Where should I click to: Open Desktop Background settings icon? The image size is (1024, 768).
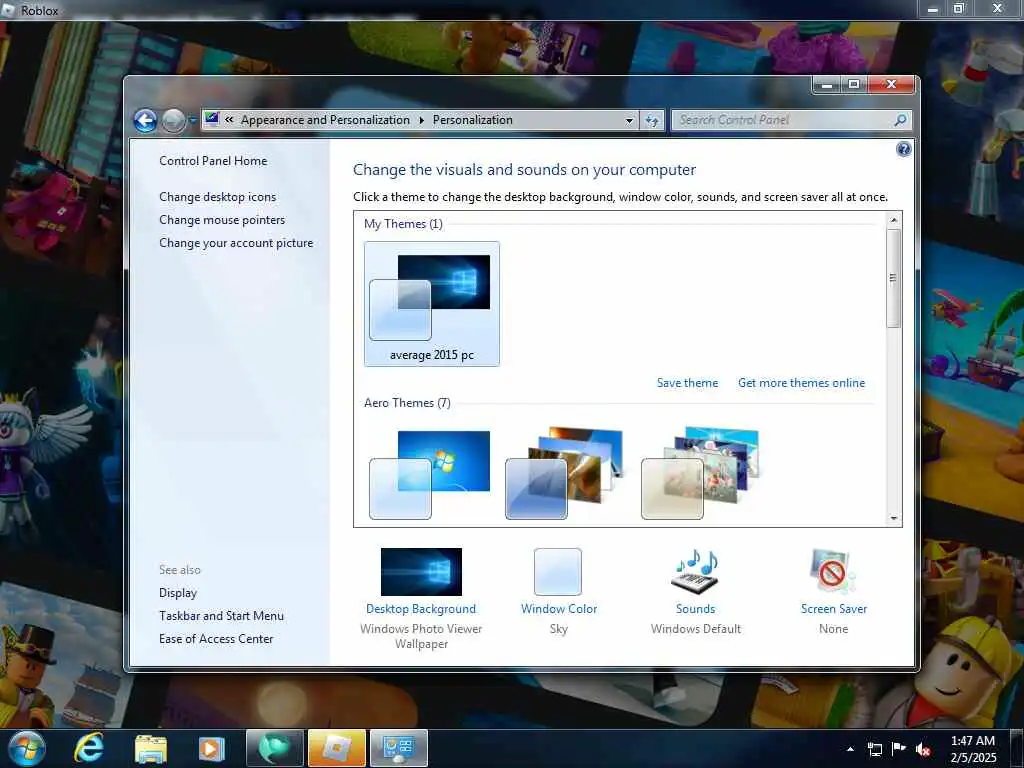(x=421, y=572)
